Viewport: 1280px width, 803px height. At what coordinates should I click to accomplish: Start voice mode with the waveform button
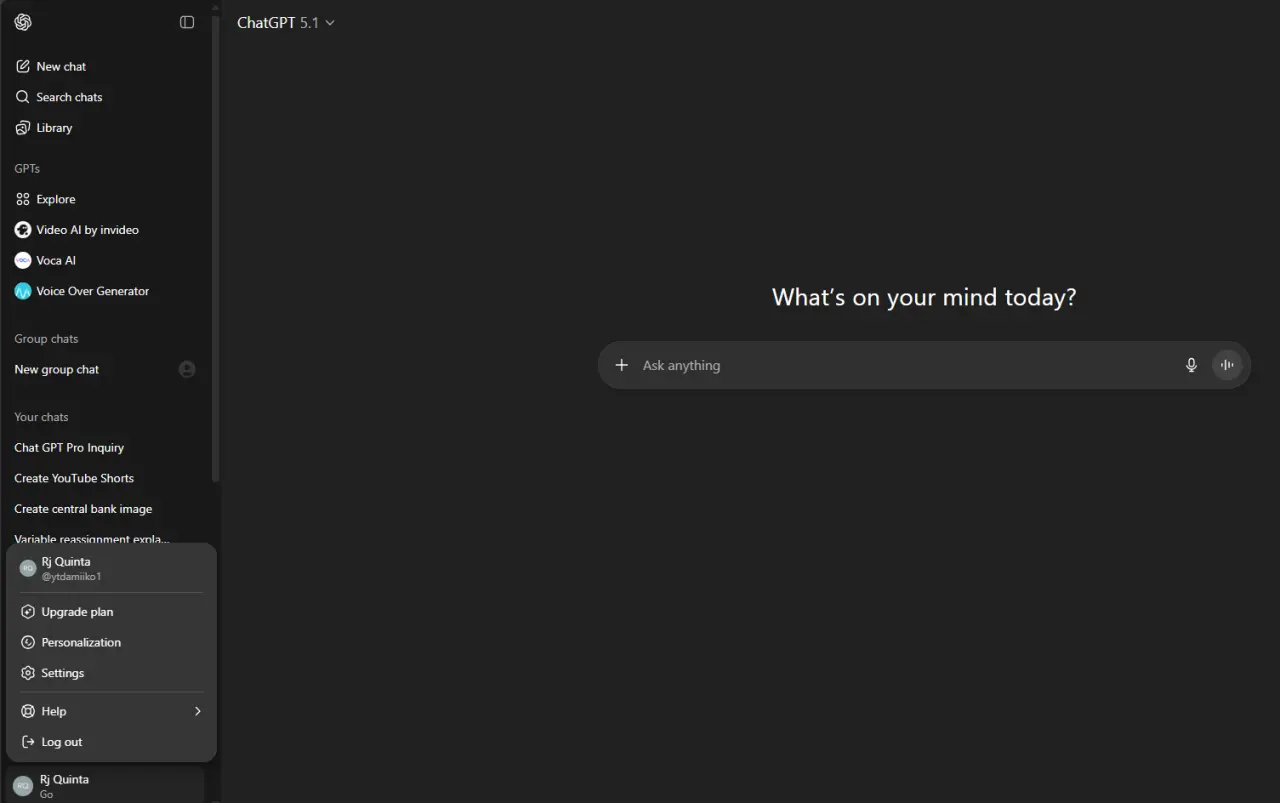pyautogui.click(x=1227, y=365)
